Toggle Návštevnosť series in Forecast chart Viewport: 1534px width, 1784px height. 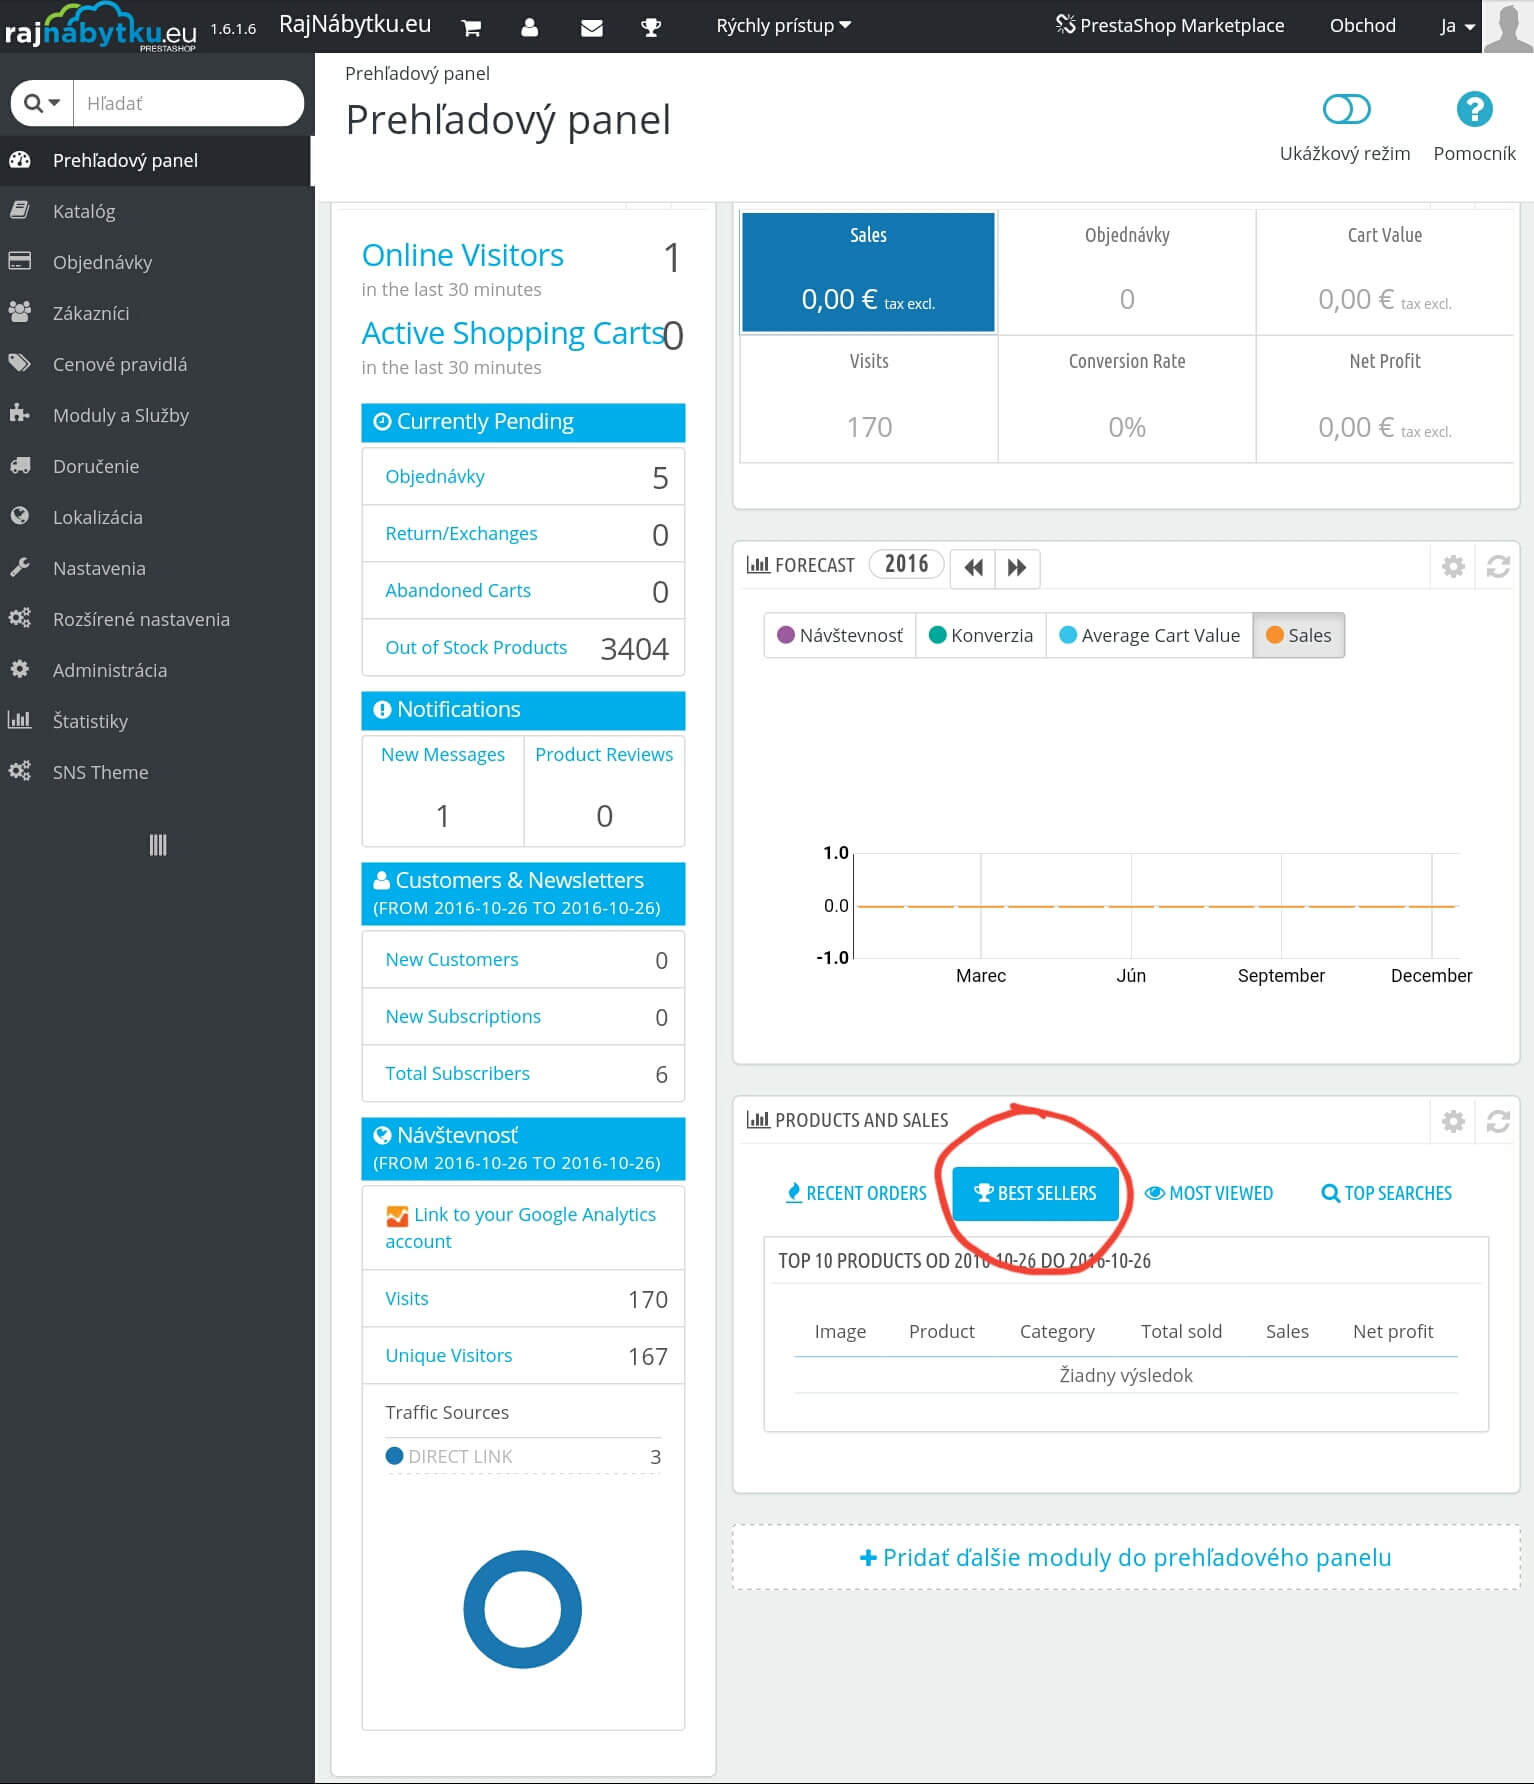pyautogui.click(x=840, y=636)
